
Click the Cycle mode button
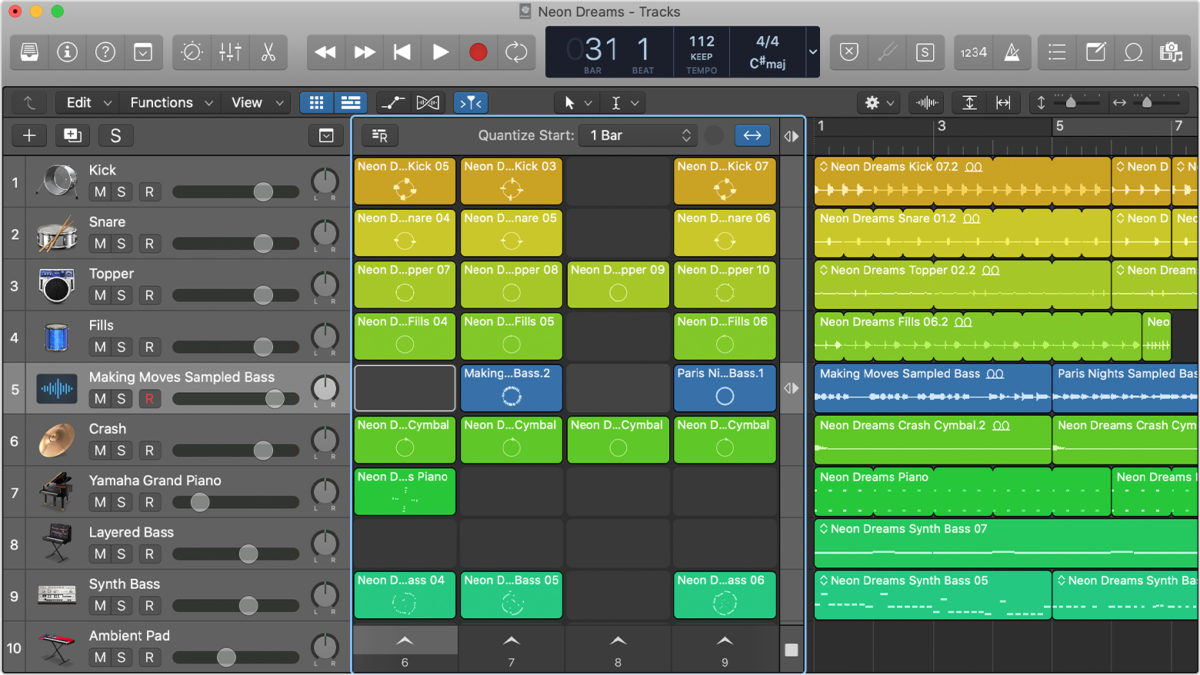tap(516, 52)
